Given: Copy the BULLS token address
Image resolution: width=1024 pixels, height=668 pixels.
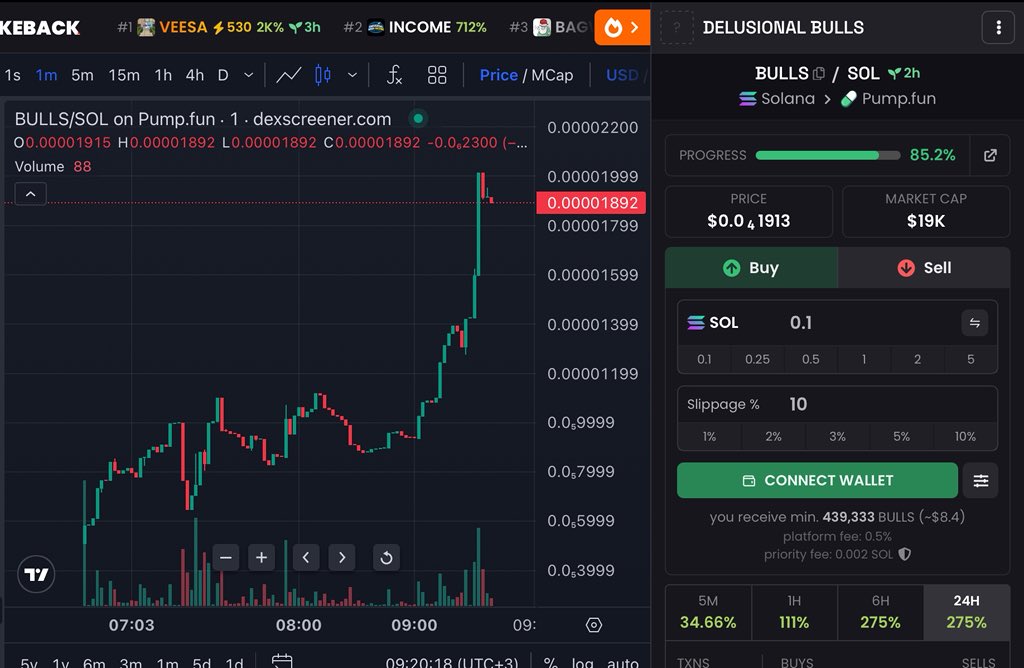Looking at the screenshot, I should [x=819, y=74].
